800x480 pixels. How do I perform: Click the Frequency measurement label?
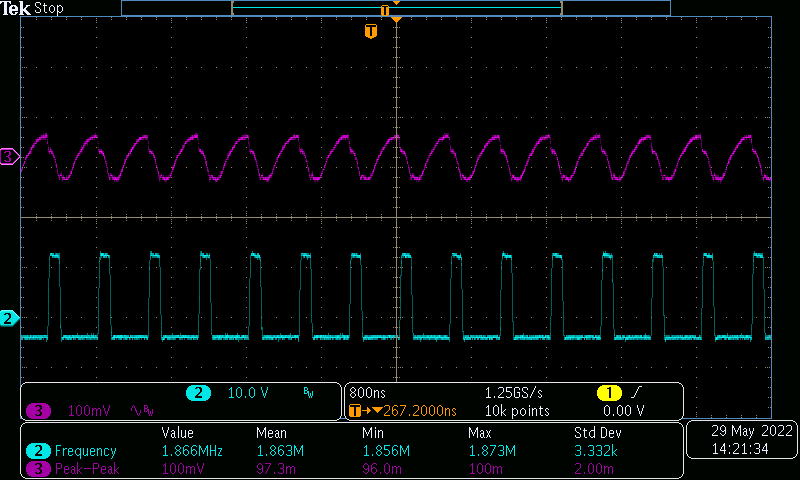click(x=86, y=451)
